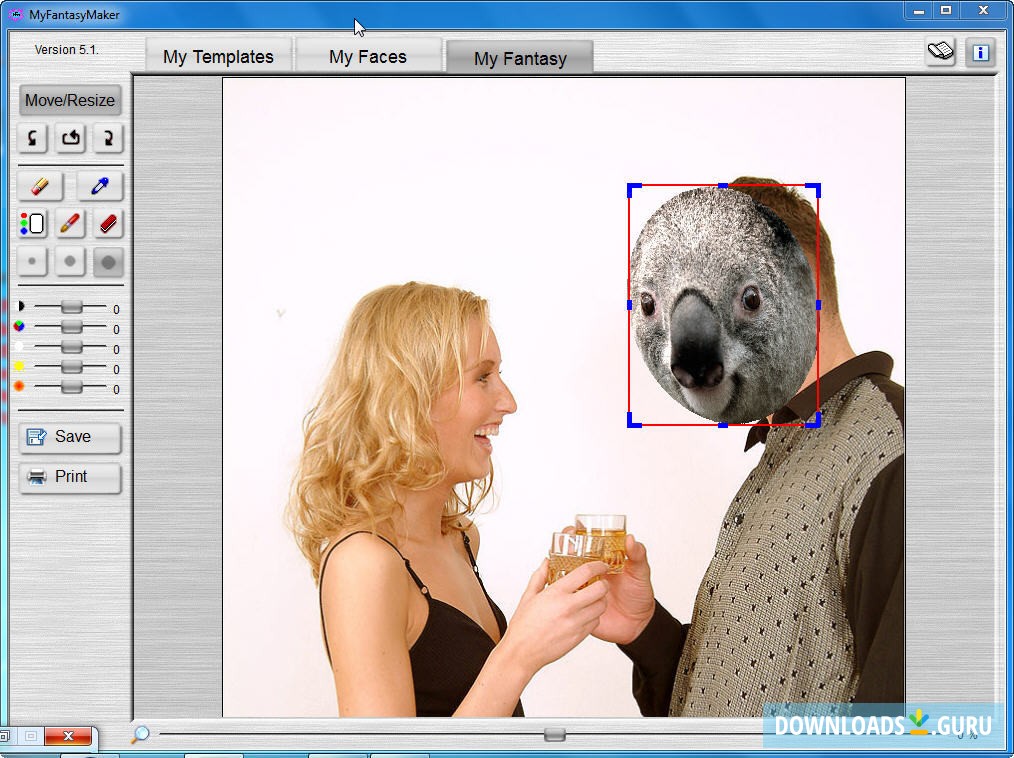Choose the large brush size
Viewport: 1014px width, 758px height.
(108, 262)
